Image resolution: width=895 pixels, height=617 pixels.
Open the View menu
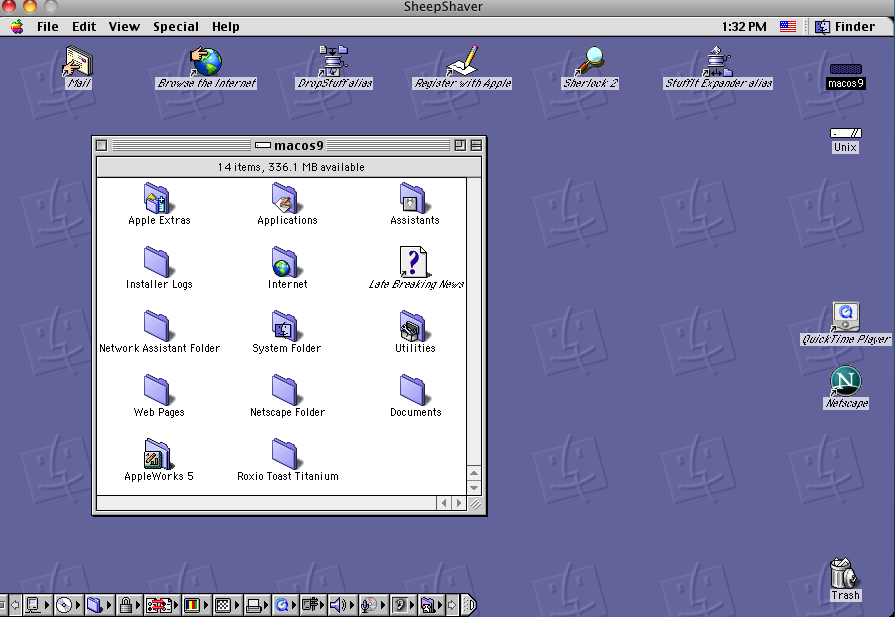coord(124,27)
